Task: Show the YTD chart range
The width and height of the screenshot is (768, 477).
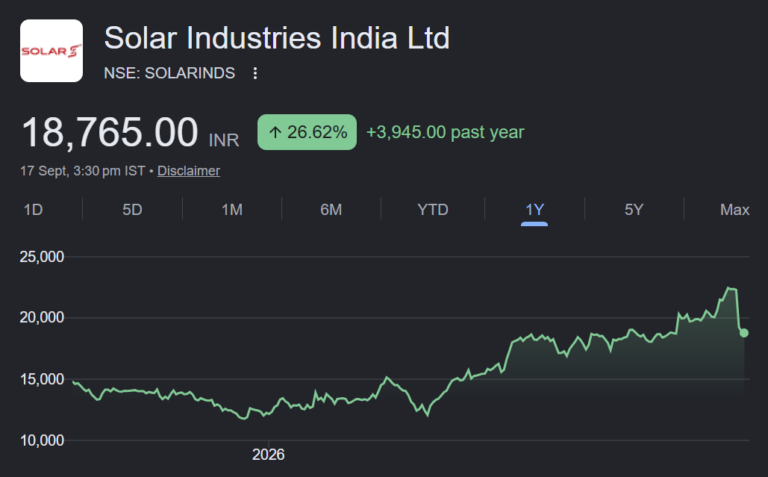Action: pos(433,210)
